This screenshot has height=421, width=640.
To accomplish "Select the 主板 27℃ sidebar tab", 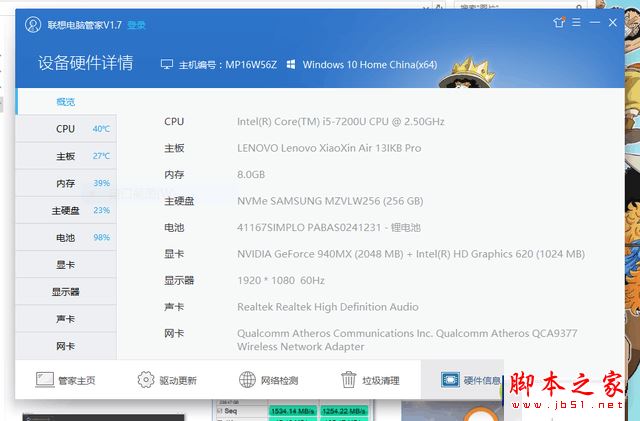I will [66, 156].
